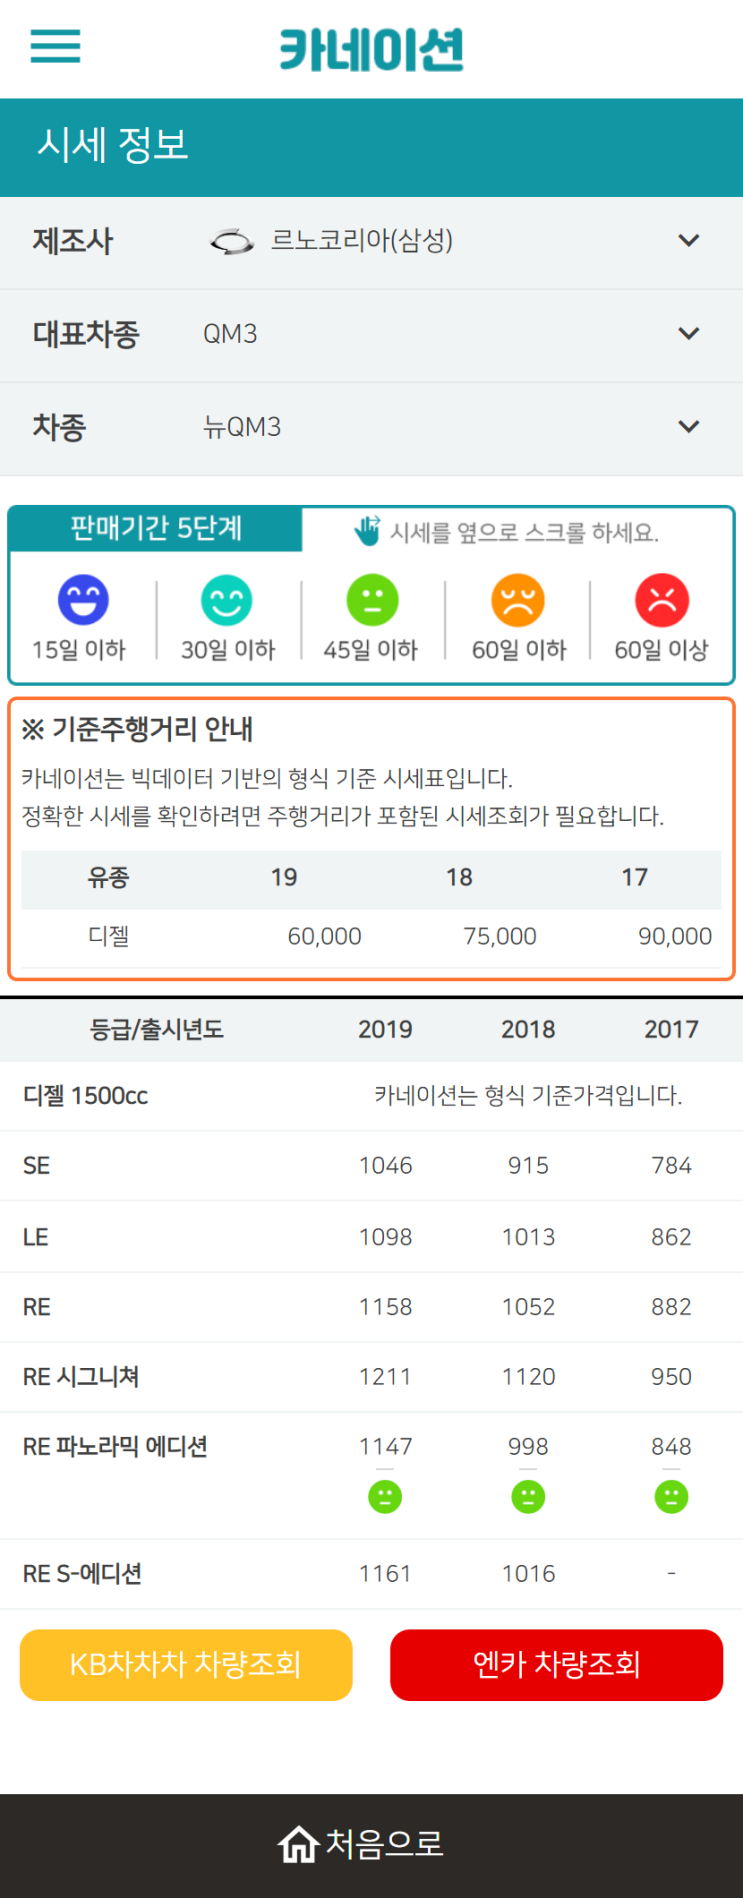This screenshot has width=743, height=1898.
Task: Expand the 차종 dropdown chevron
Action: tap(688, 426)
